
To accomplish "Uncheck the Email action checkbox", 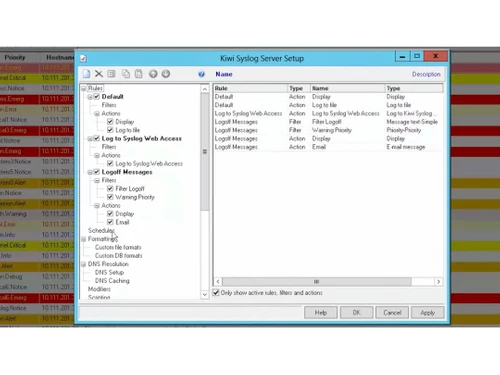I will [110, 222].
